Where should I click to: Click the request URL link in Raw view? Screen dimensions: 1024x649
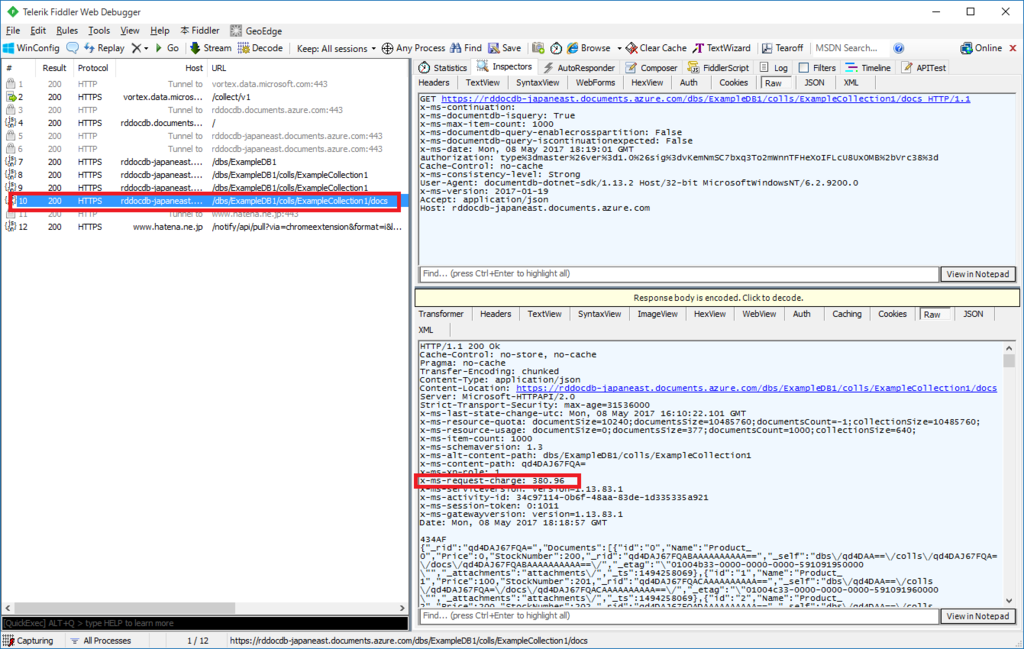[705, 99]
